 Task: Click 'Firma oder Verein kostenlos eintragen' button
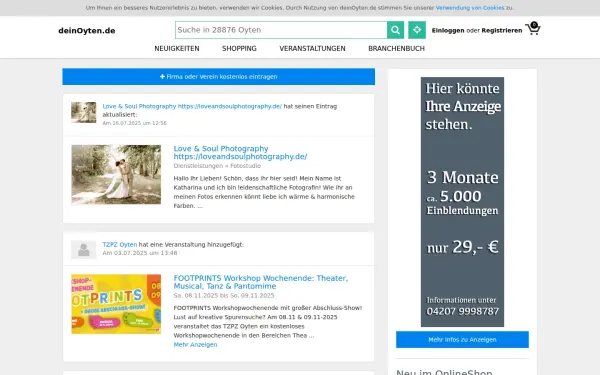(x=218, y=77)
